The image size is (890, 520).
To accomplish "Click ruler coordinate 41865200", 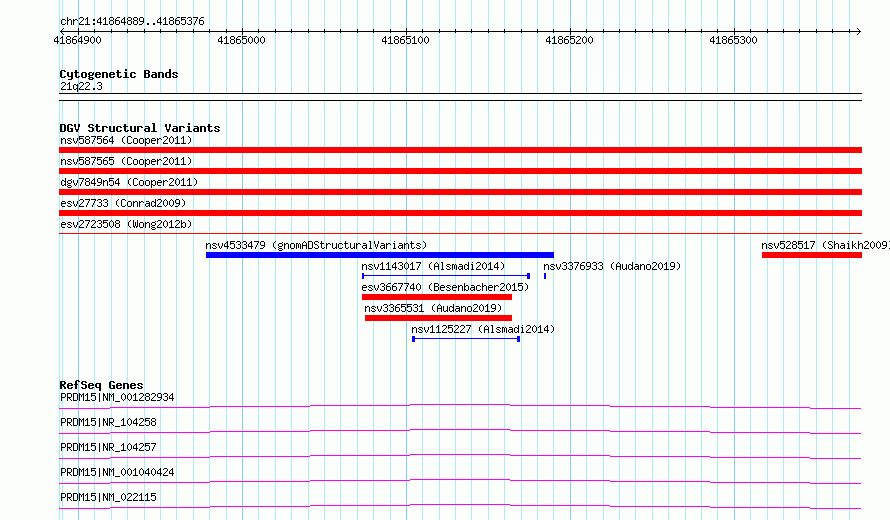I will point(569,40).
